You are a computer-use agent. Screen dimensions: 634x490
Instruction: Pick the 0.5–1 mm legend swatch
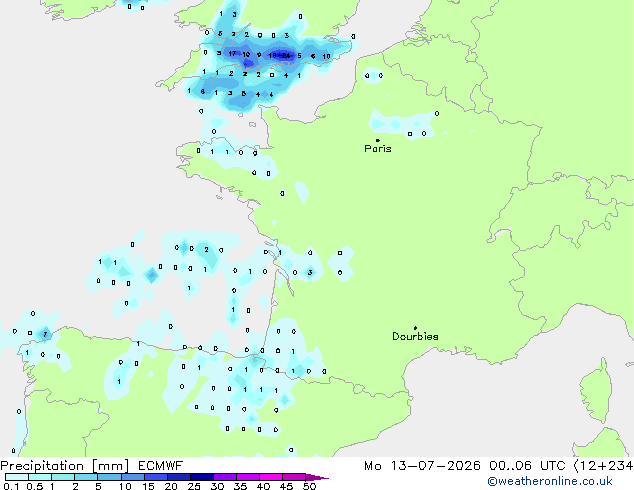tap(40, 477)
